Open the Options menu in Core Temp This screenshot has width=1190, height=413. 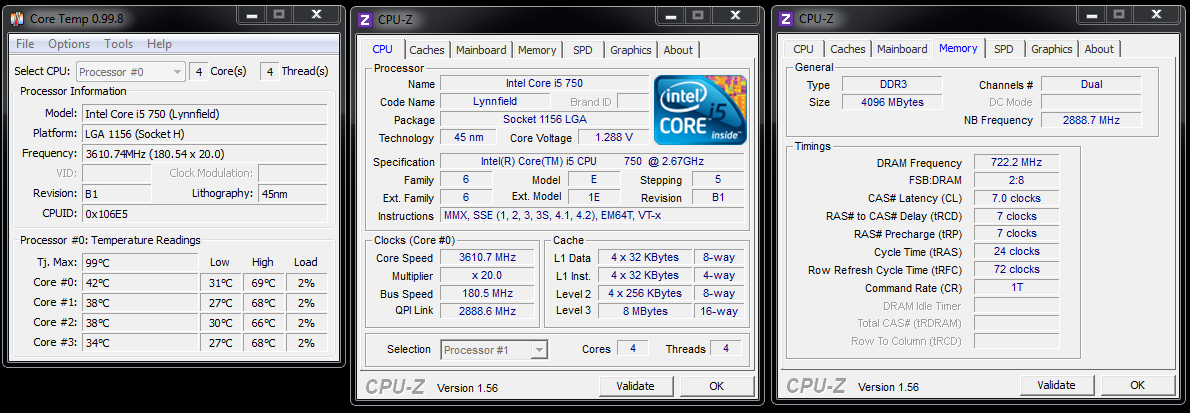coord(69,44)
